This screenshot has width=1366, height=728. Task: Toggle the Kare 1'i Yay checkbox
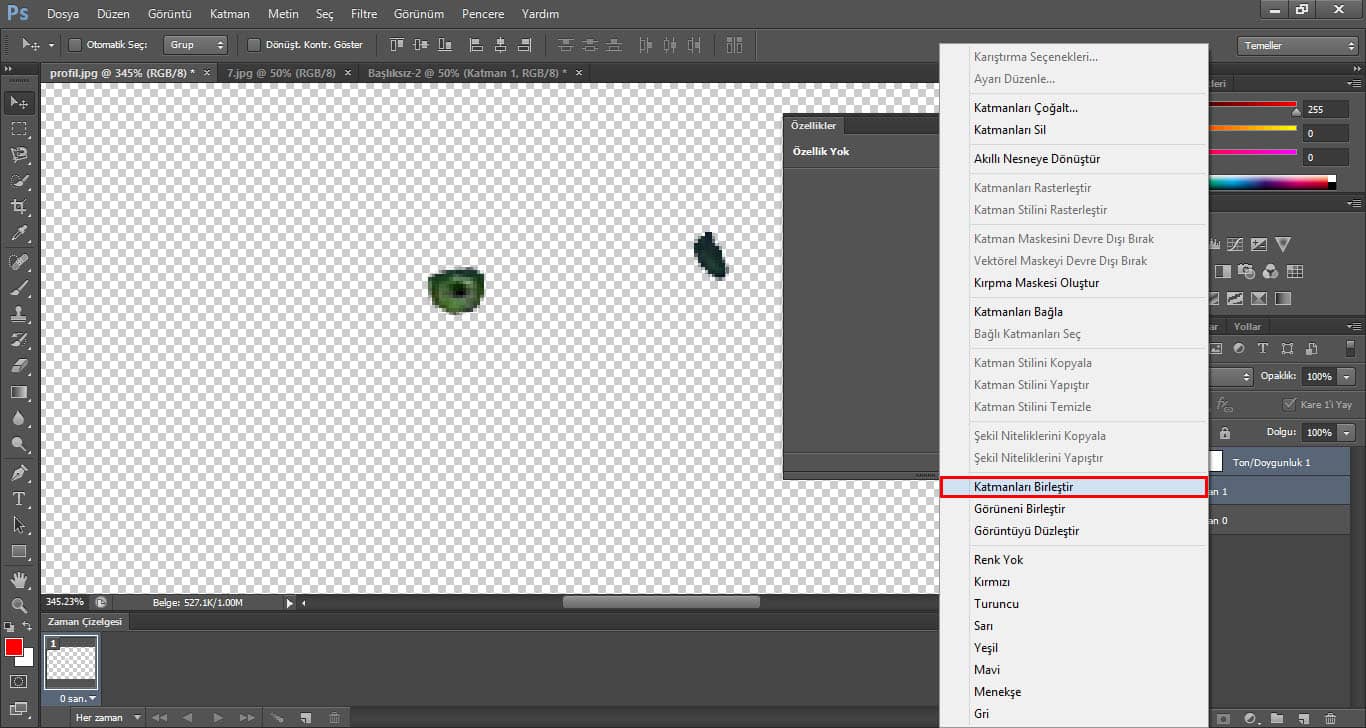click(1290, 405)
